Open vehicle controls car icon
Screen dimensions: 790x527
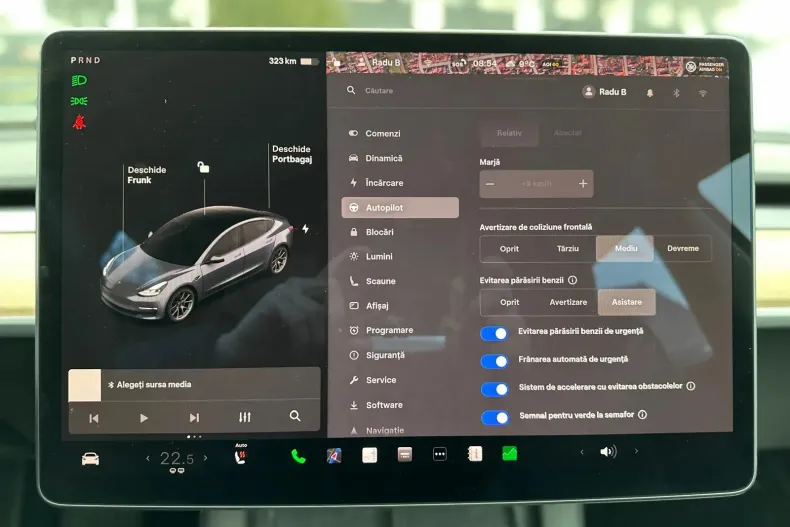pos(91,459)
